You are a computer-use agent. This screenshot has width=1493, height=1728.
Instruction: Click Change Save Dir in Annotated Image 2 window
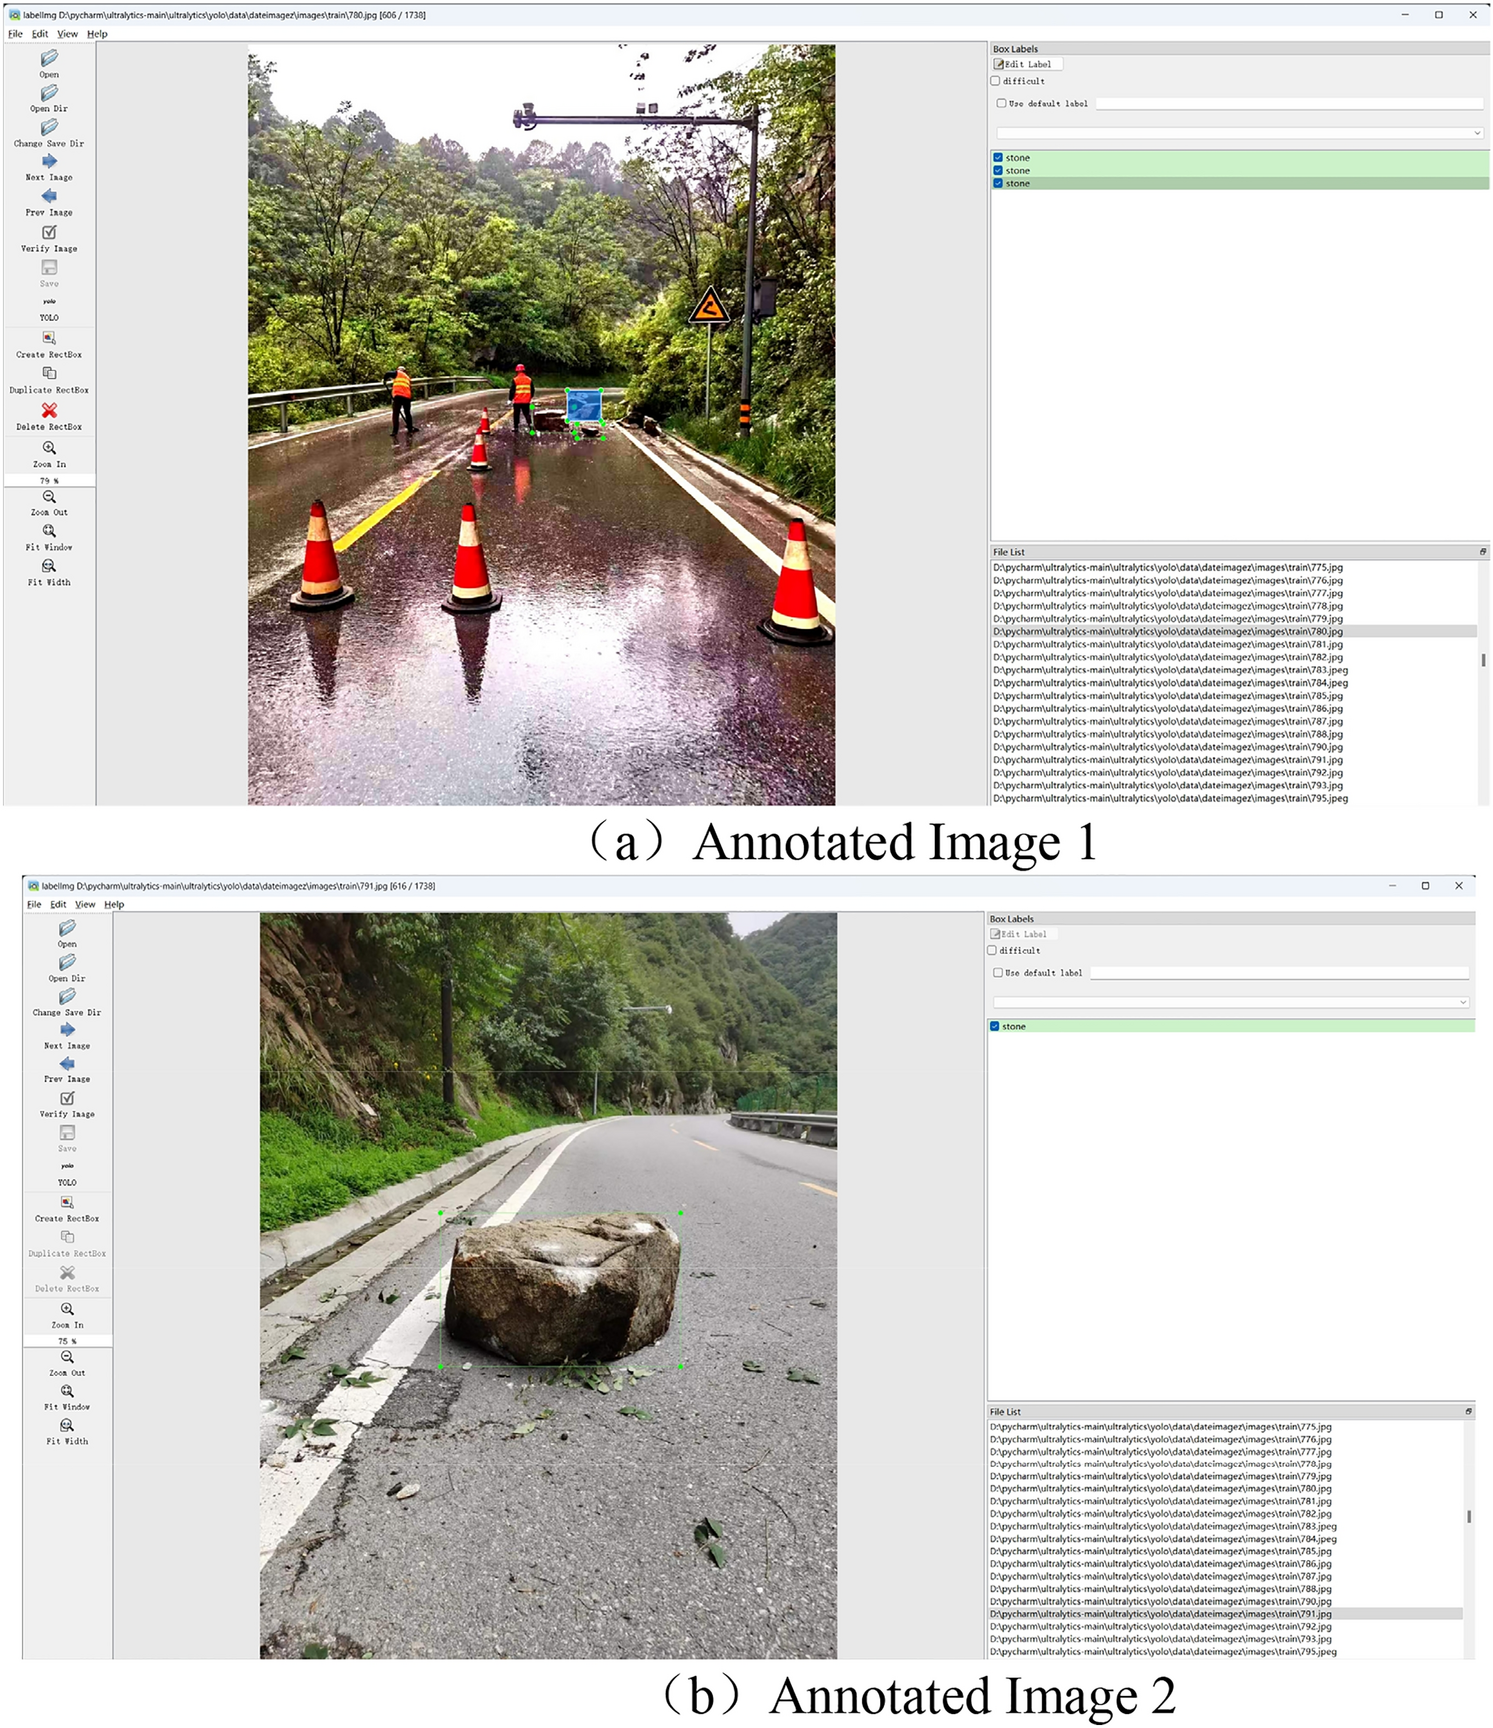[67, 997]
